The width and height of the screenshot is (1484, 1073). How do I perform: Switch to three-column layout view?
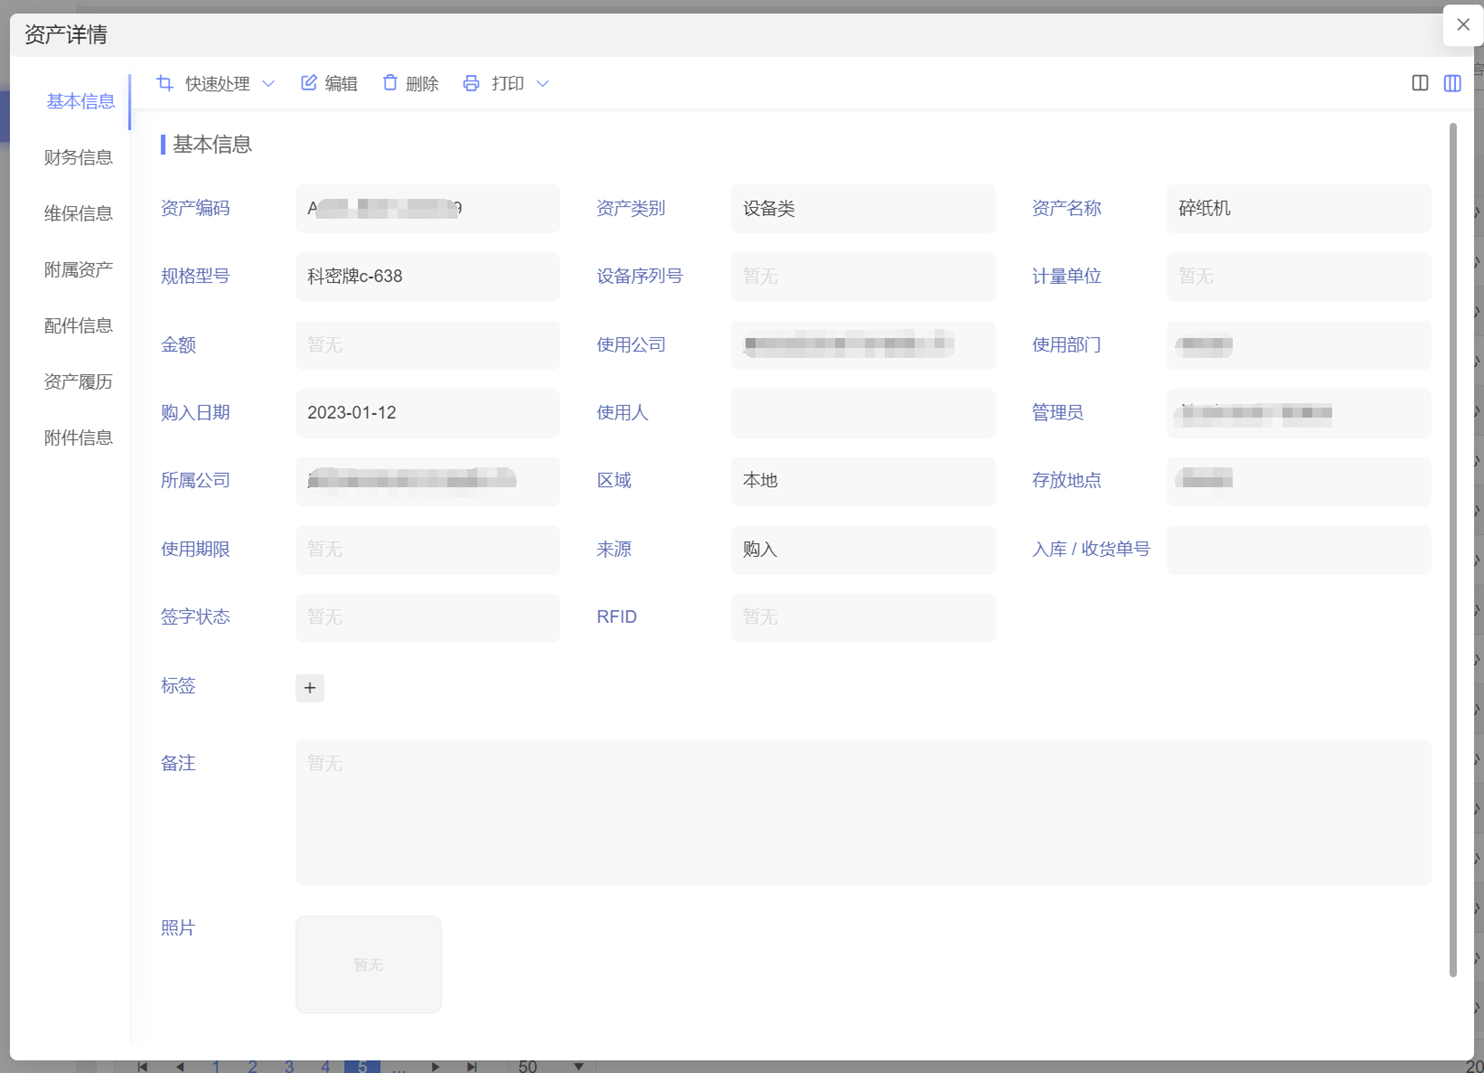tap(1452, 83)
